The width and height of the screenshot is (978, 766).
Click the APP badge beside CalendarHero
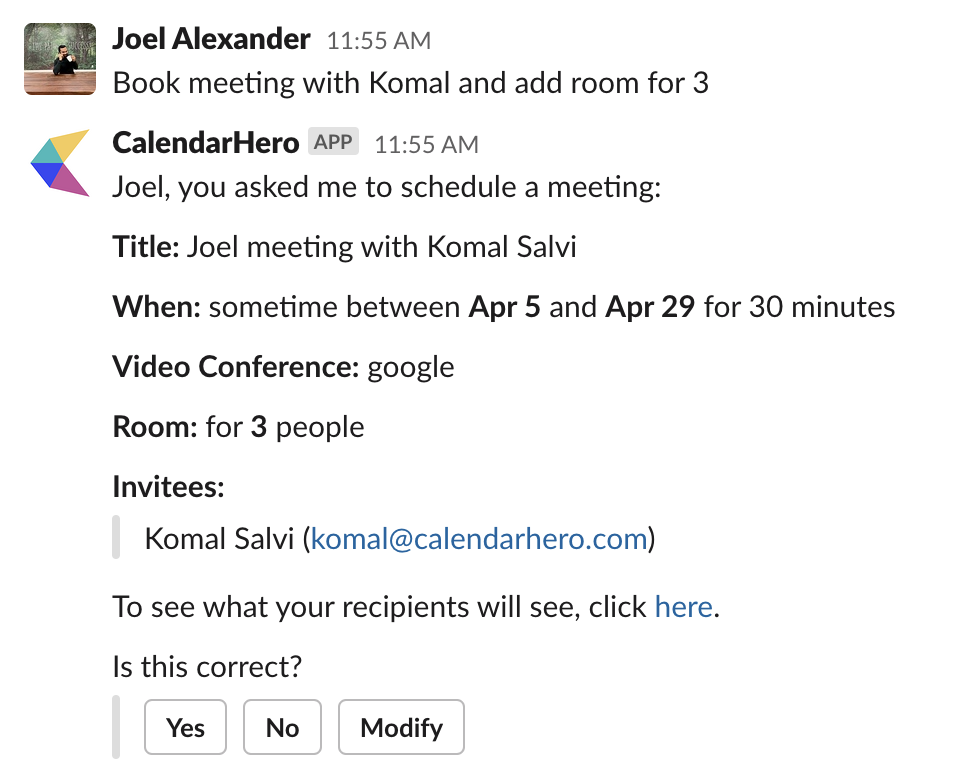333,142
